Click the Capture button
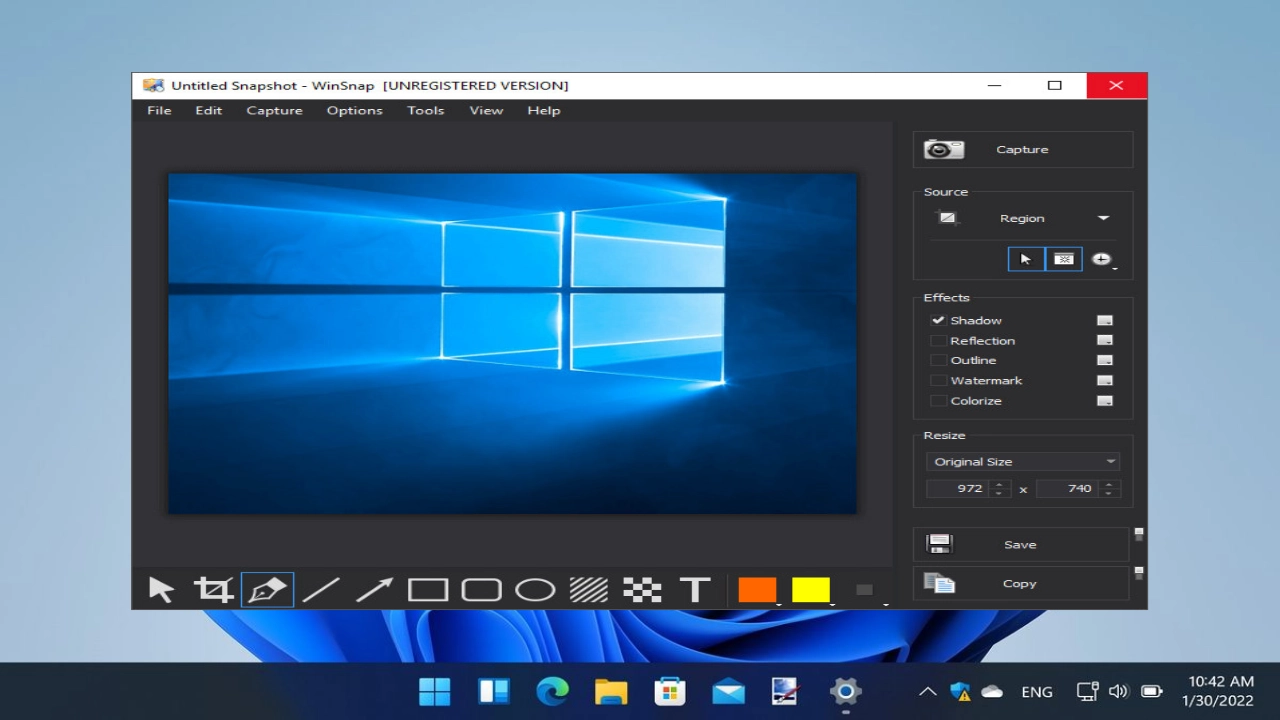The width and height of the screenshot is (1280, 720). pyautogui.click(x=1023, y=149)
